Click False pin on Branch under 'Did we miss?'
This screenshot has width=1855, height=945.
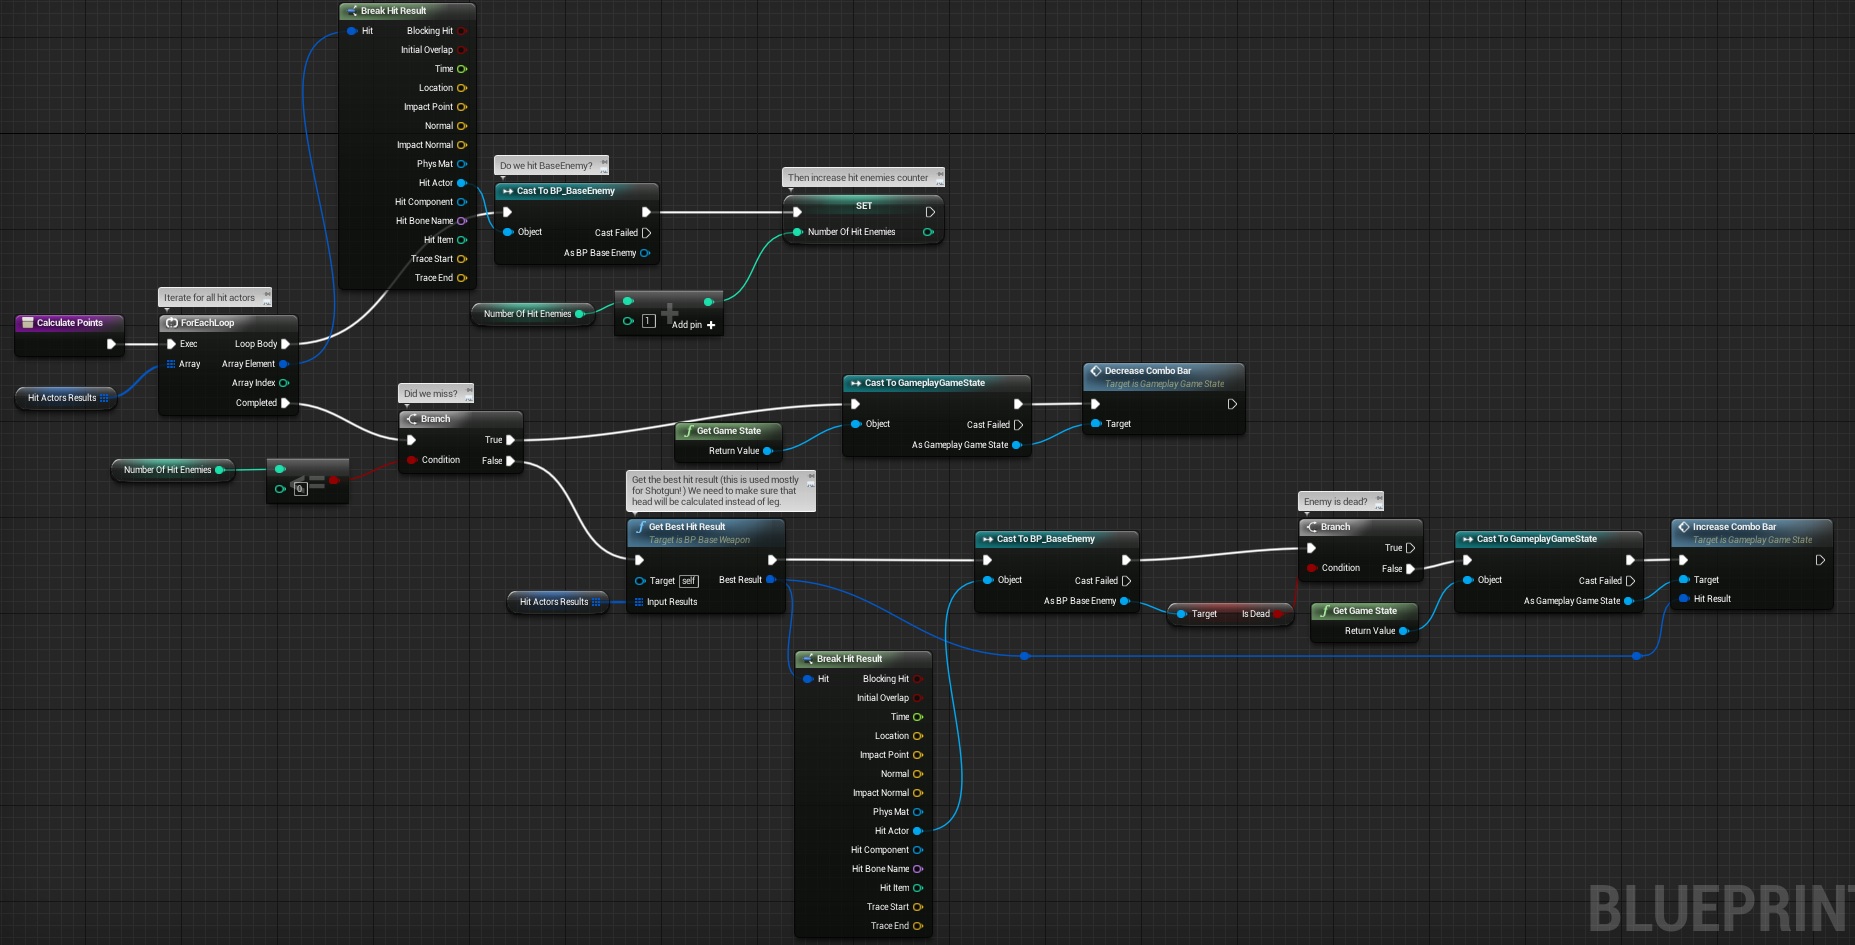[x=510, y=461]
